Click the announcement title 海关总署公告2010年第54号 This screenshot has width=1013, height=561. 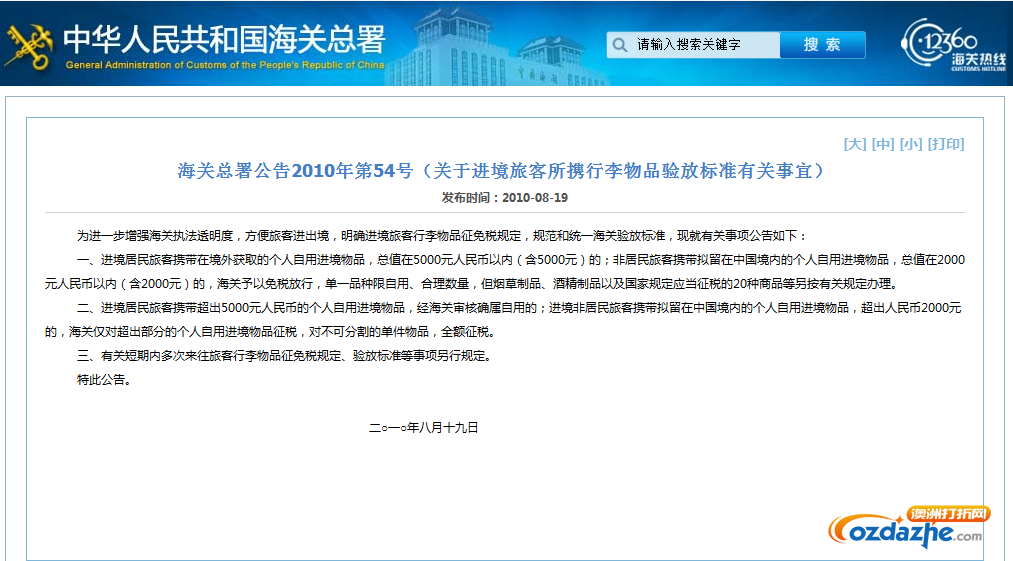[501, 171]
